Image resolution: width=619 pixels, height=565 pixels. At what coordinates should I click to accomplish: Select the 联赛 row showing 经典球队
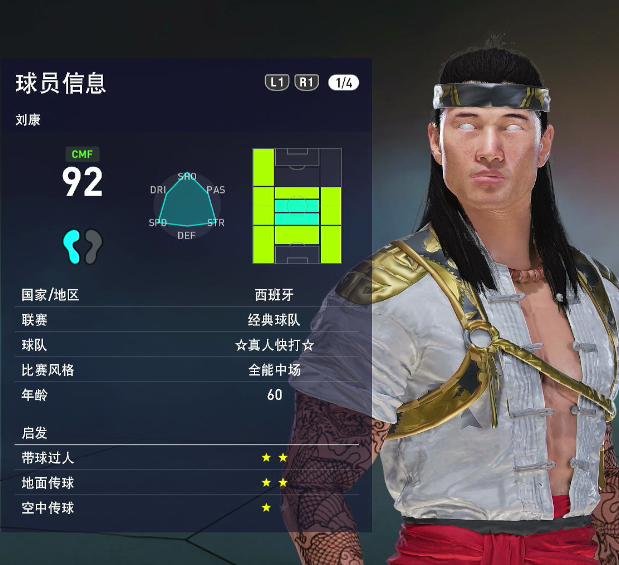[x=187, y=319]
